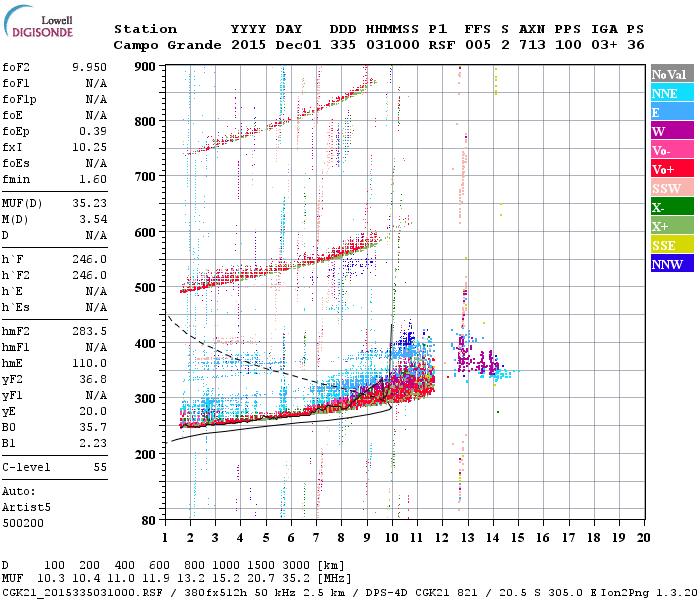Click the hmF2 value 283.5
Image resolution: width=700 pixels, height=600 pixels.
tap(89, 331)
